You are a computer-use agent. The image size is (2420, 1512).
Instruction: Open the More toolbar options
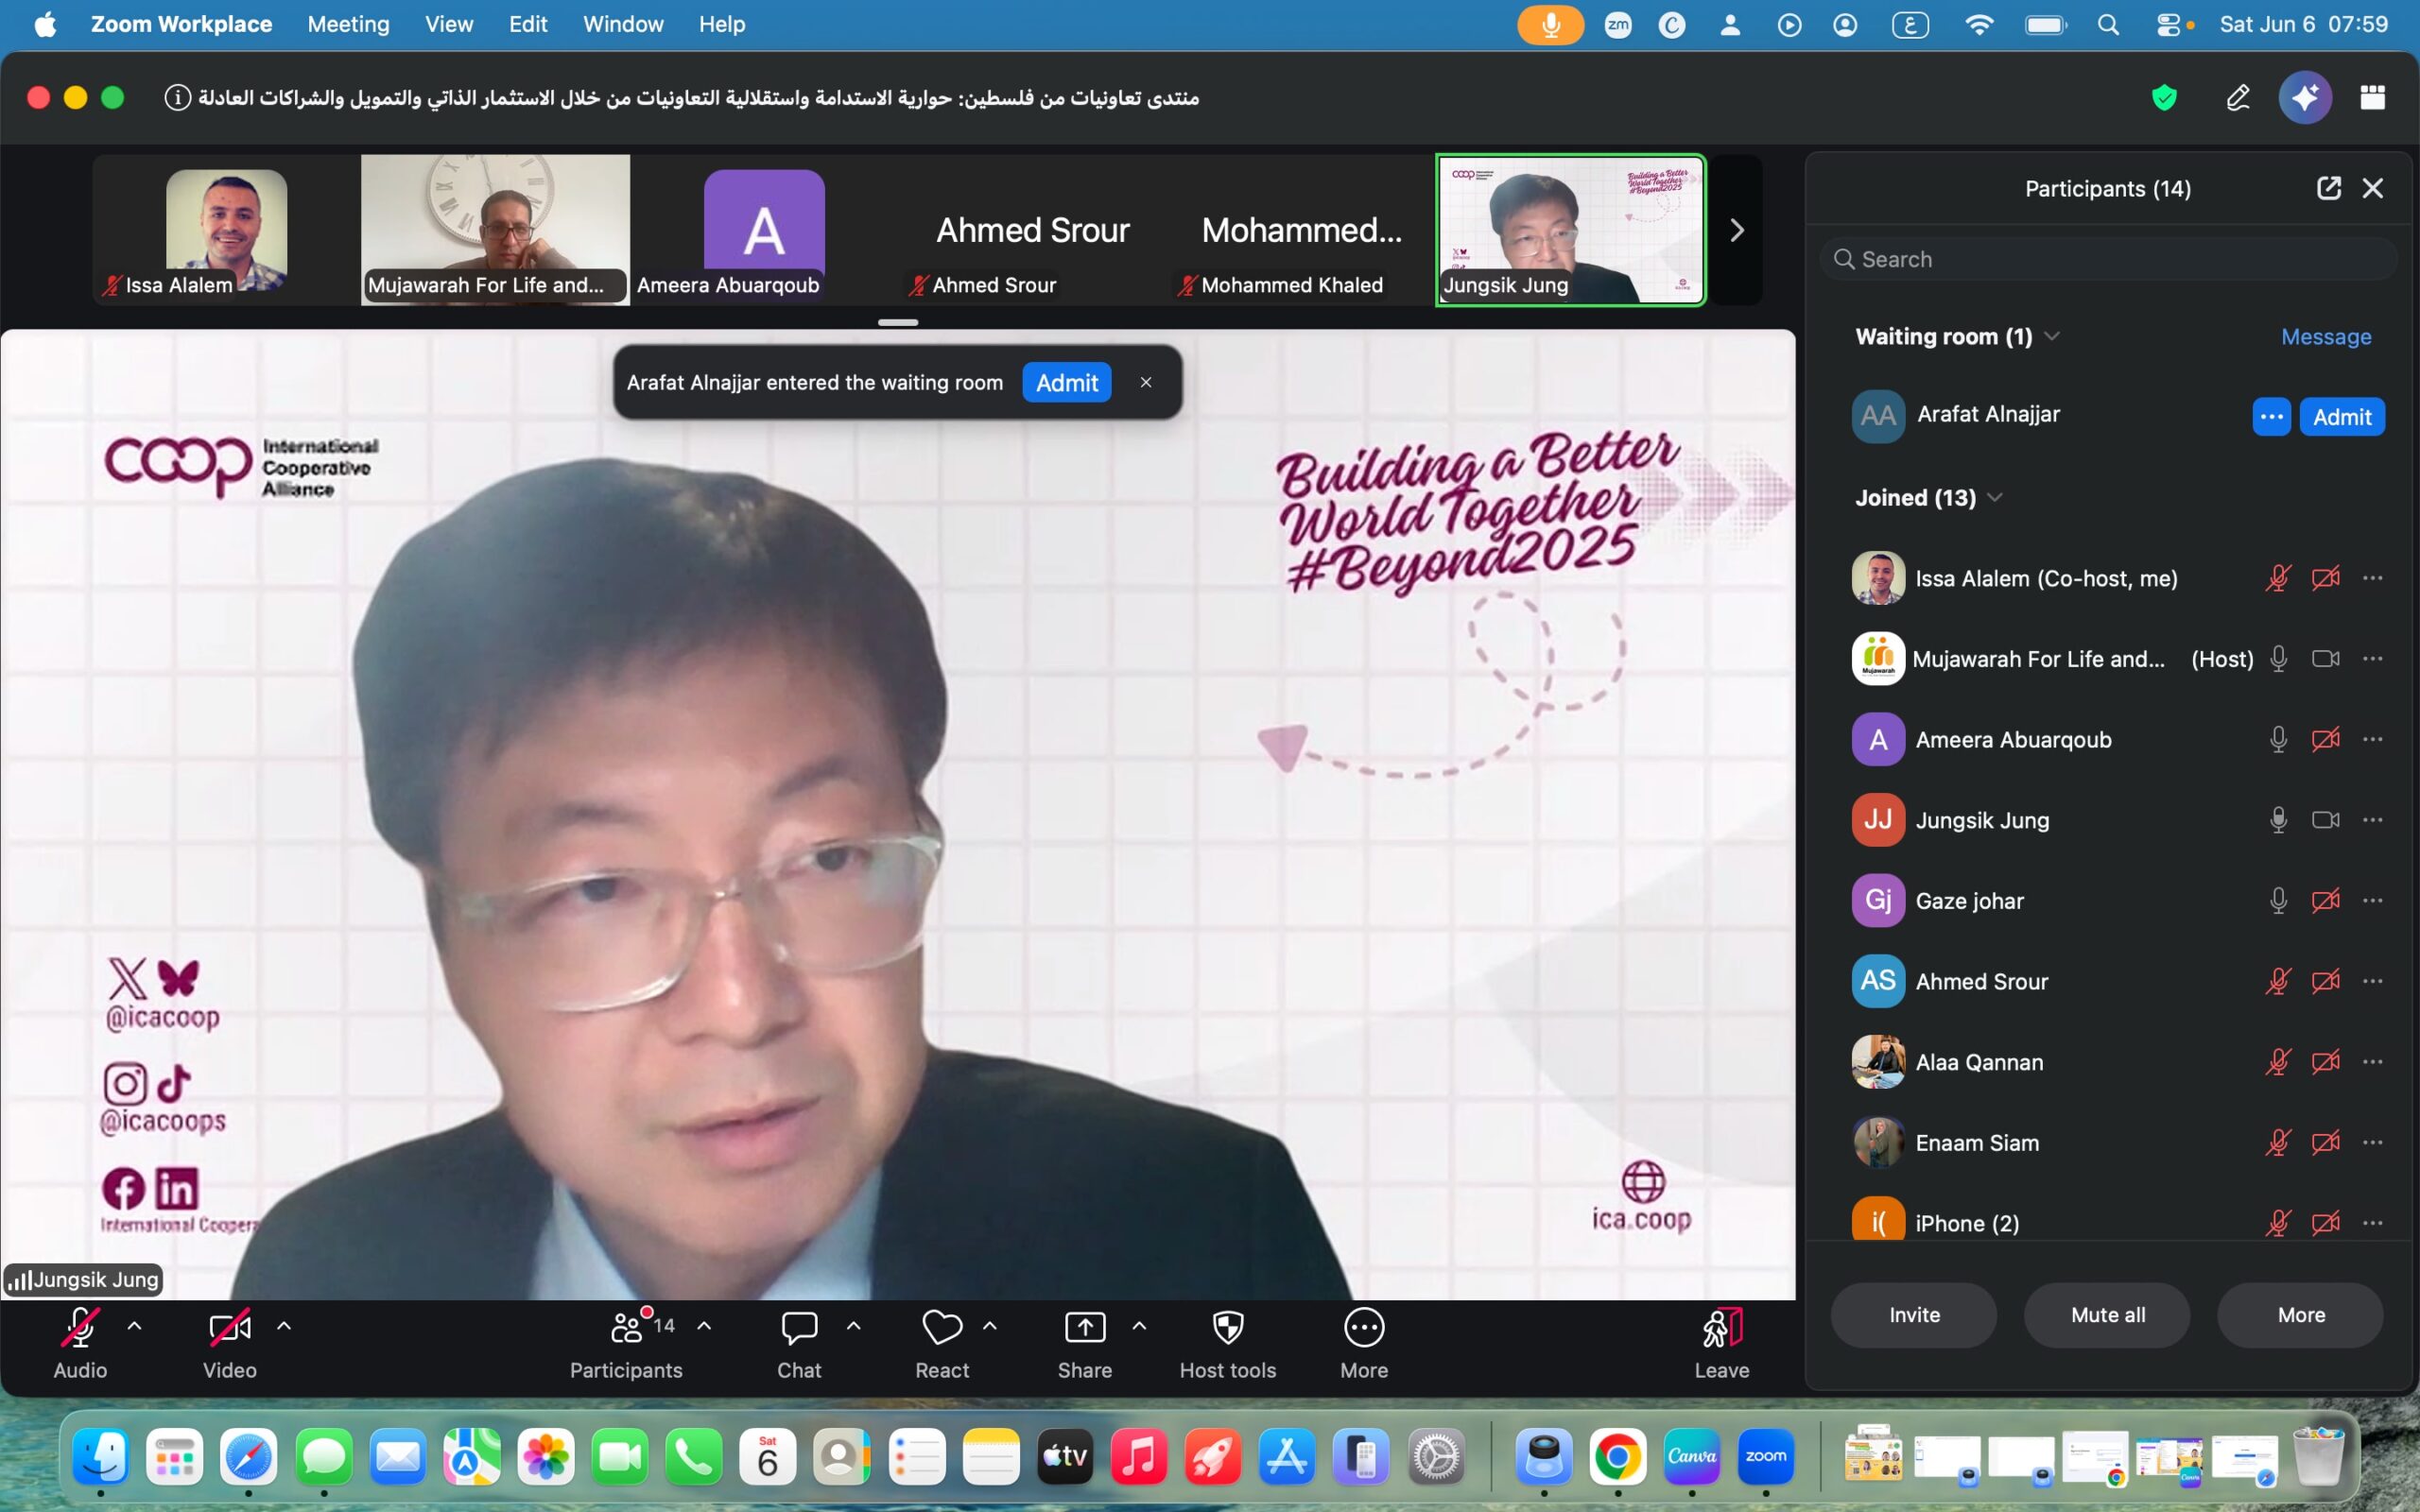pyautogui.click(x=1364, y=1344)
